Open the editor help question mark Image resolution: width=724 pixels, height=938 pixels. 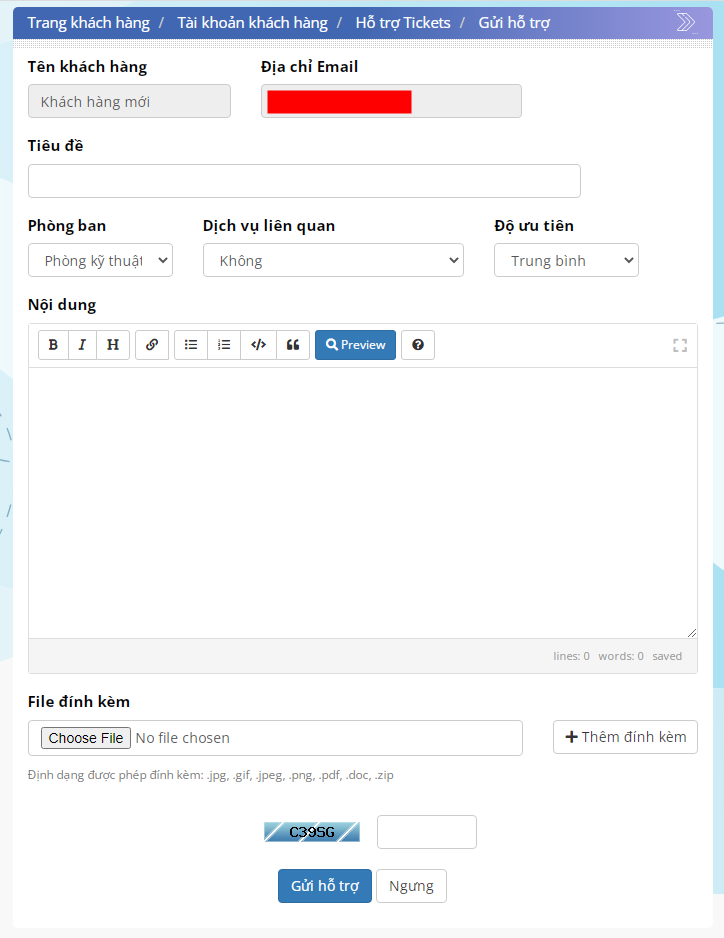click(x=418, y=345)
